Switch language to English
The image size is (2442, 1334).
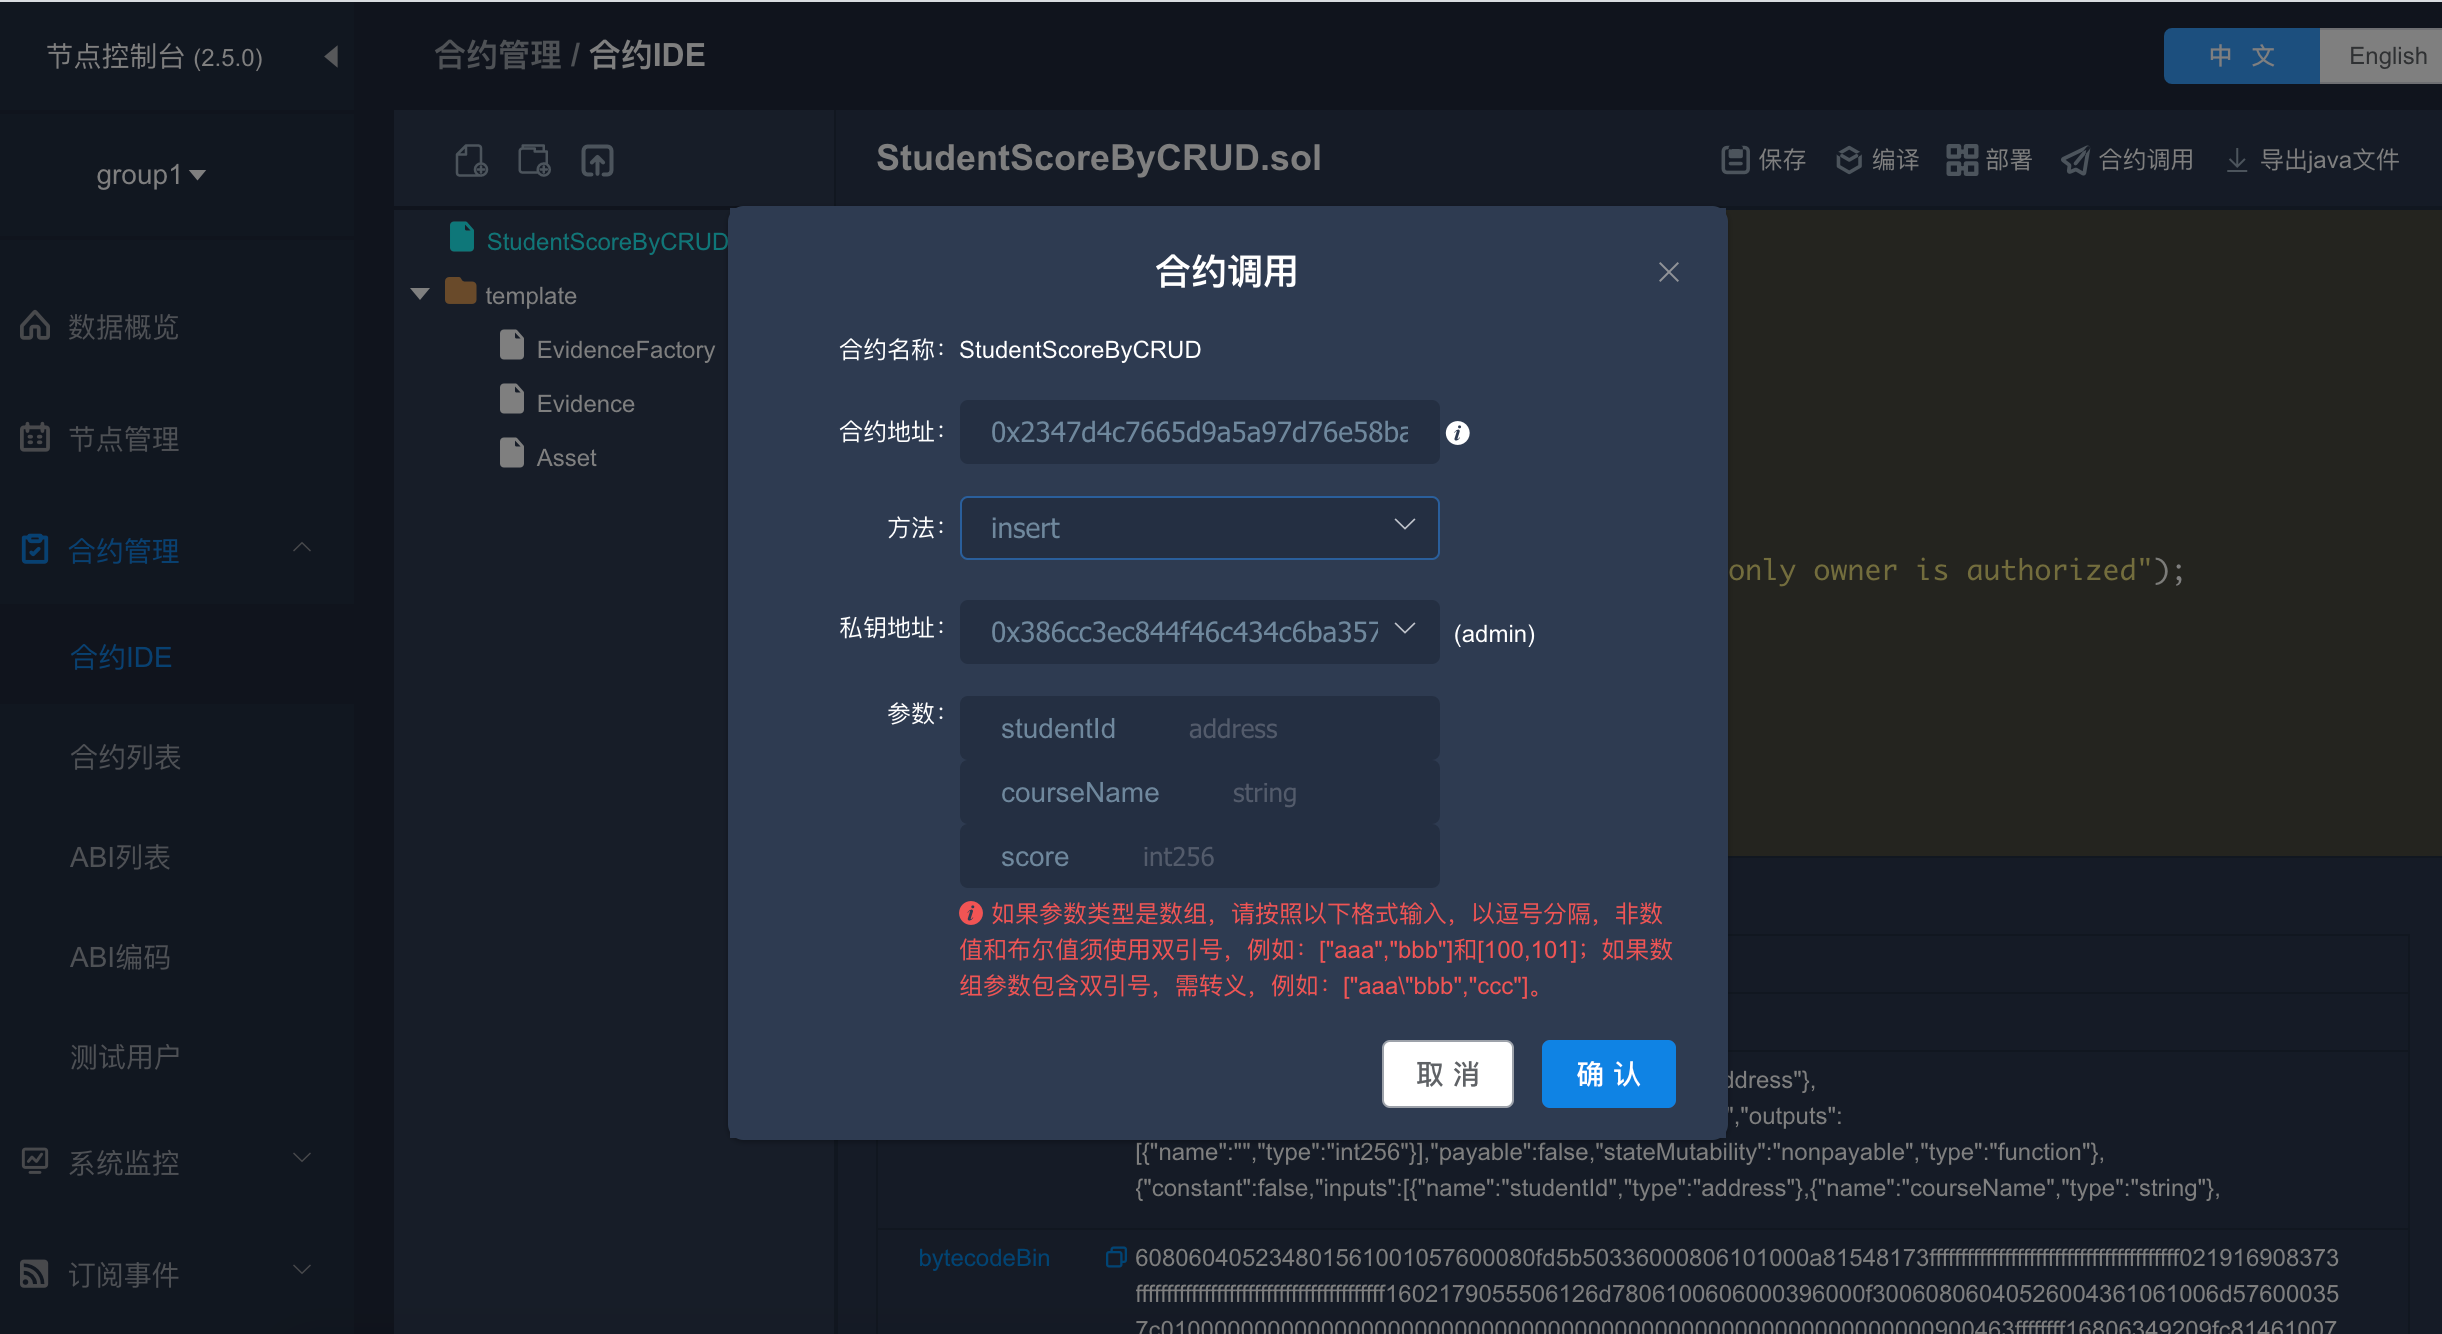[x=2387, y=56]
